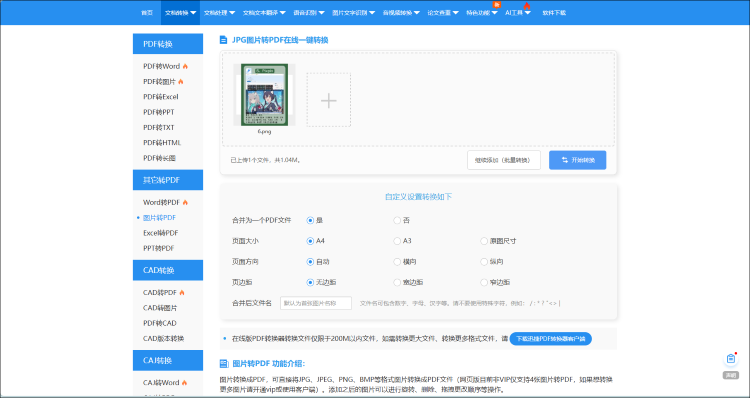Screen dimensions: 750x398
Task: Open Word转PDF in the sidebar
Action: tap(162, 202)
